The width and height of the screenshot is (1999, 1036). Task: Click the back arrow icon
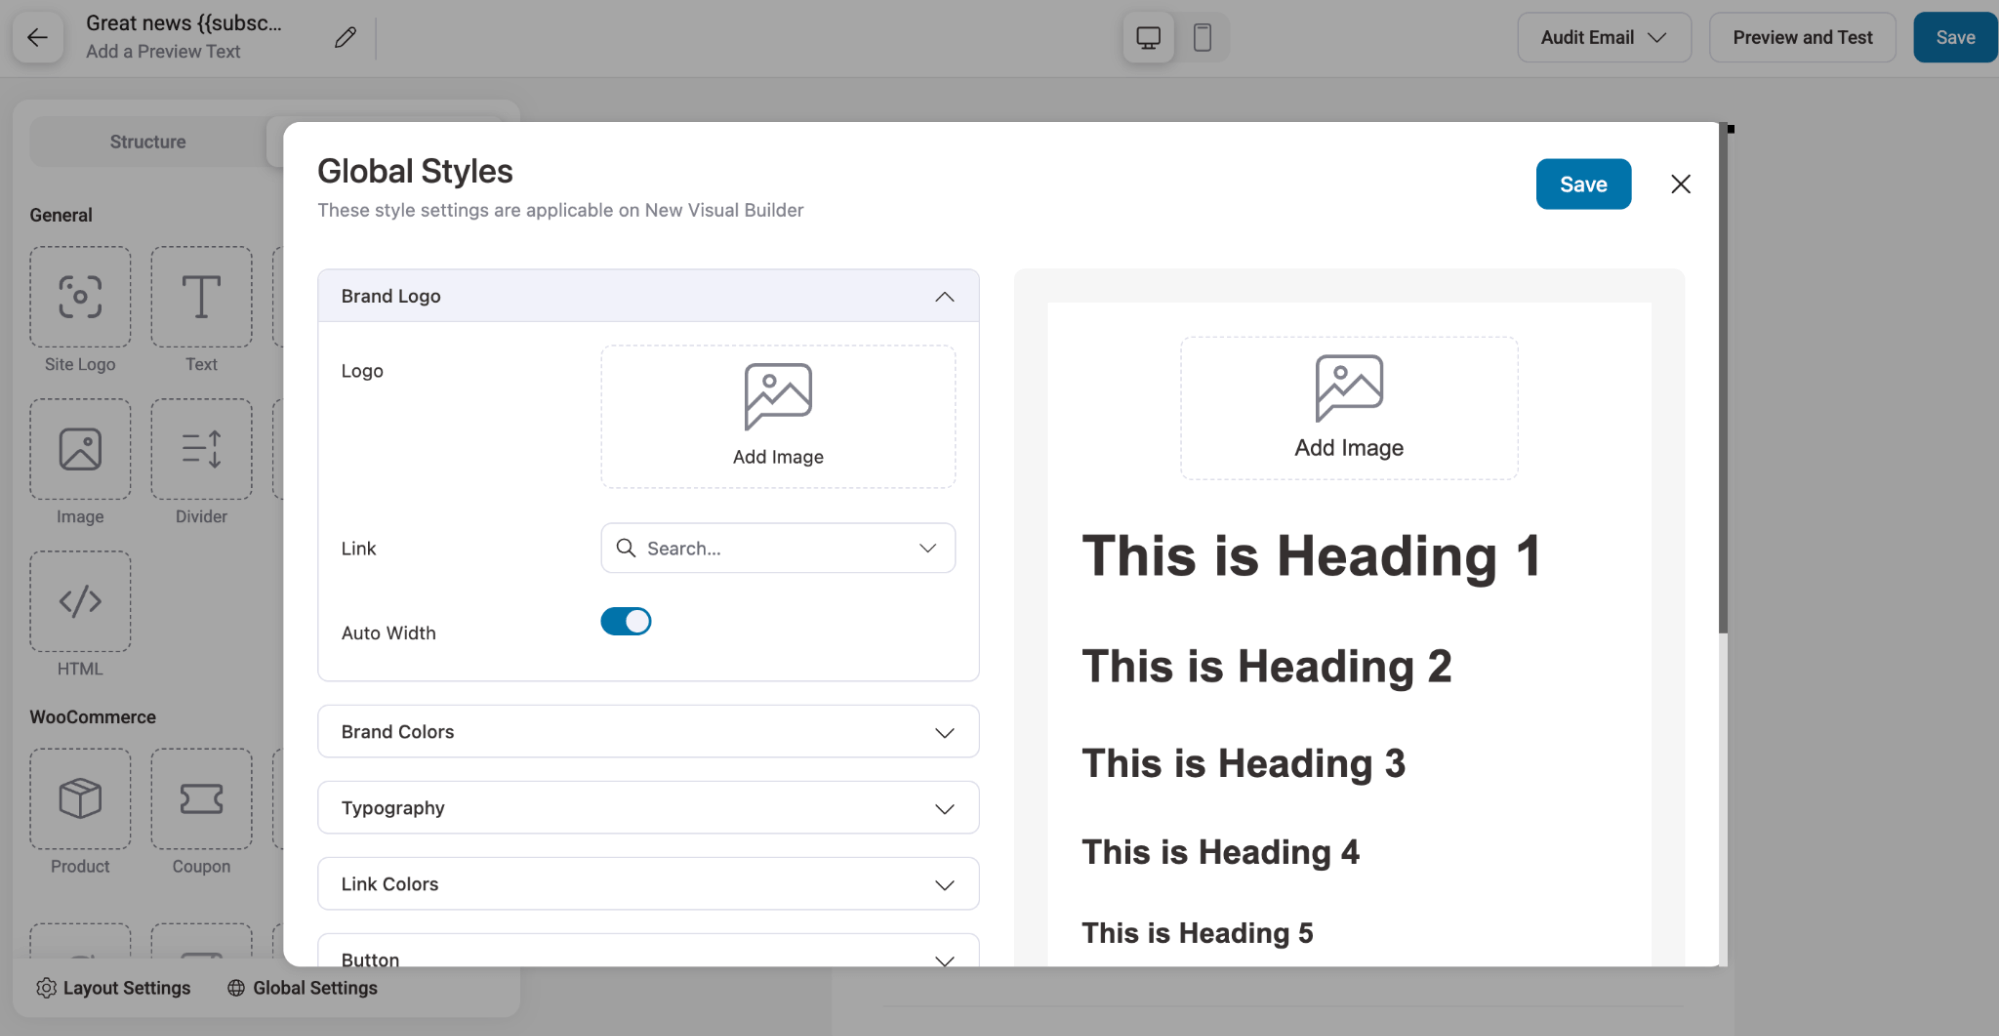click(x=38, y=38)
